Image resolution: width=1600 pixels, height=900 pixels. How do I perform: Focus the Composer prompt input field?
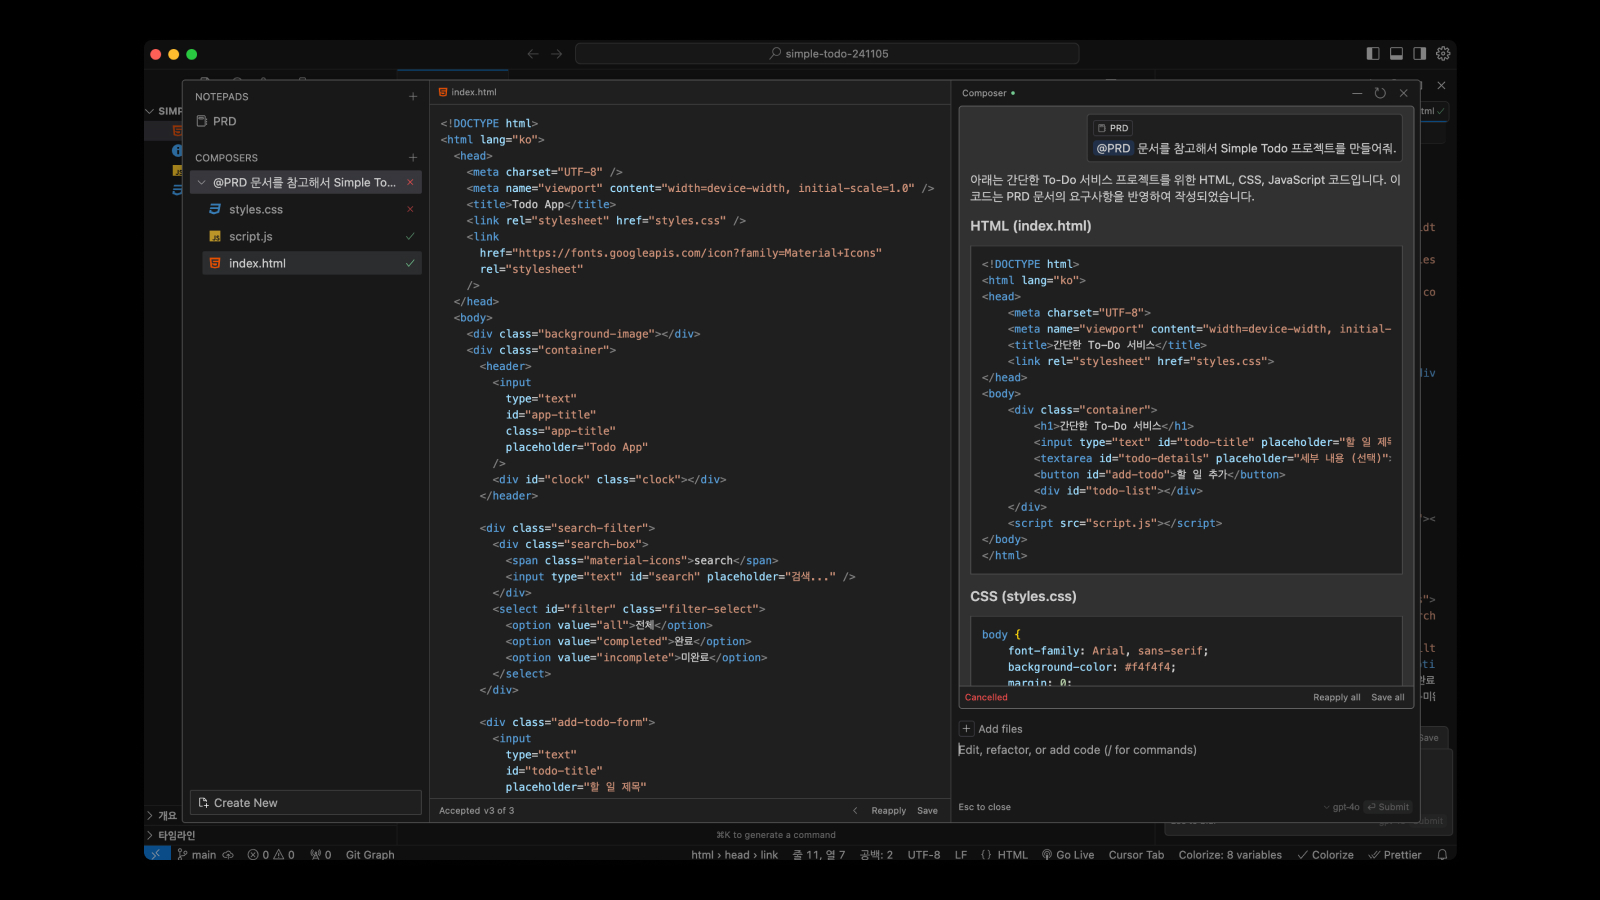1185,750
